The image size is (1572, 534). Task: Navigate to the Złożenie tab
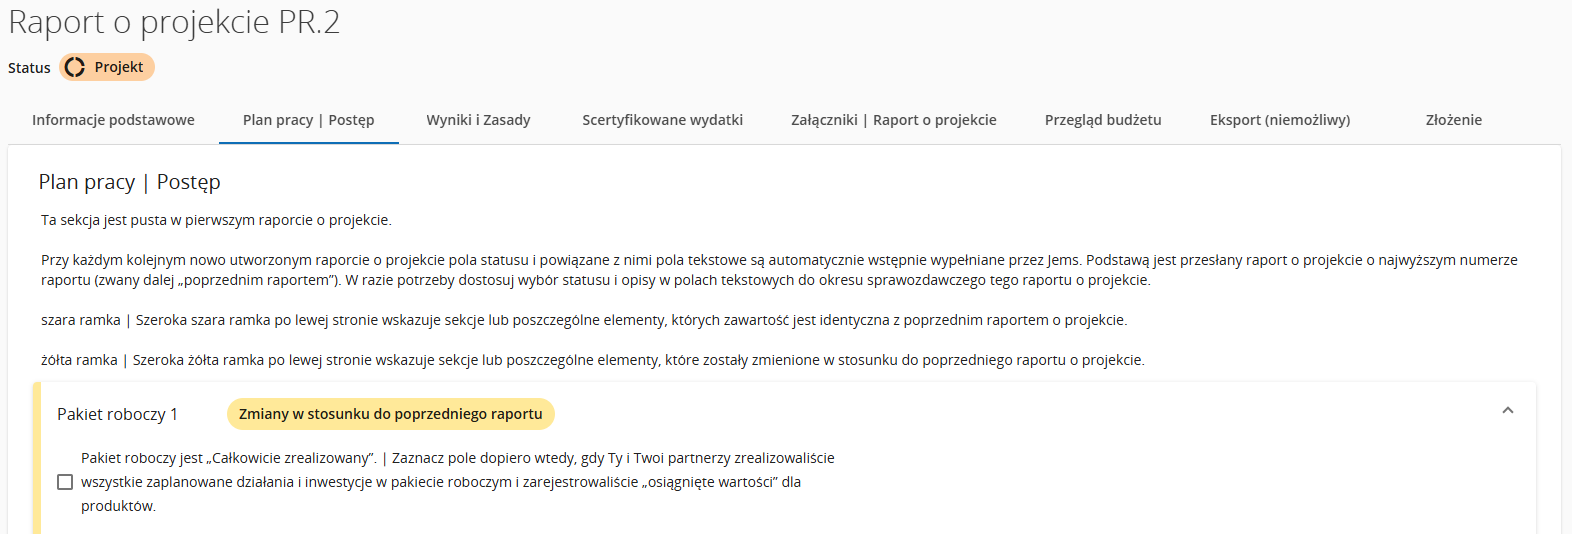pyautogui.click(x=1453, y=120)
